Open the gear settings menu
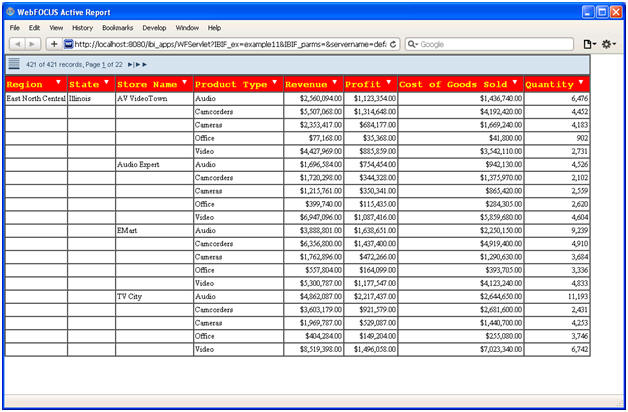 click(x=608, y=44)
